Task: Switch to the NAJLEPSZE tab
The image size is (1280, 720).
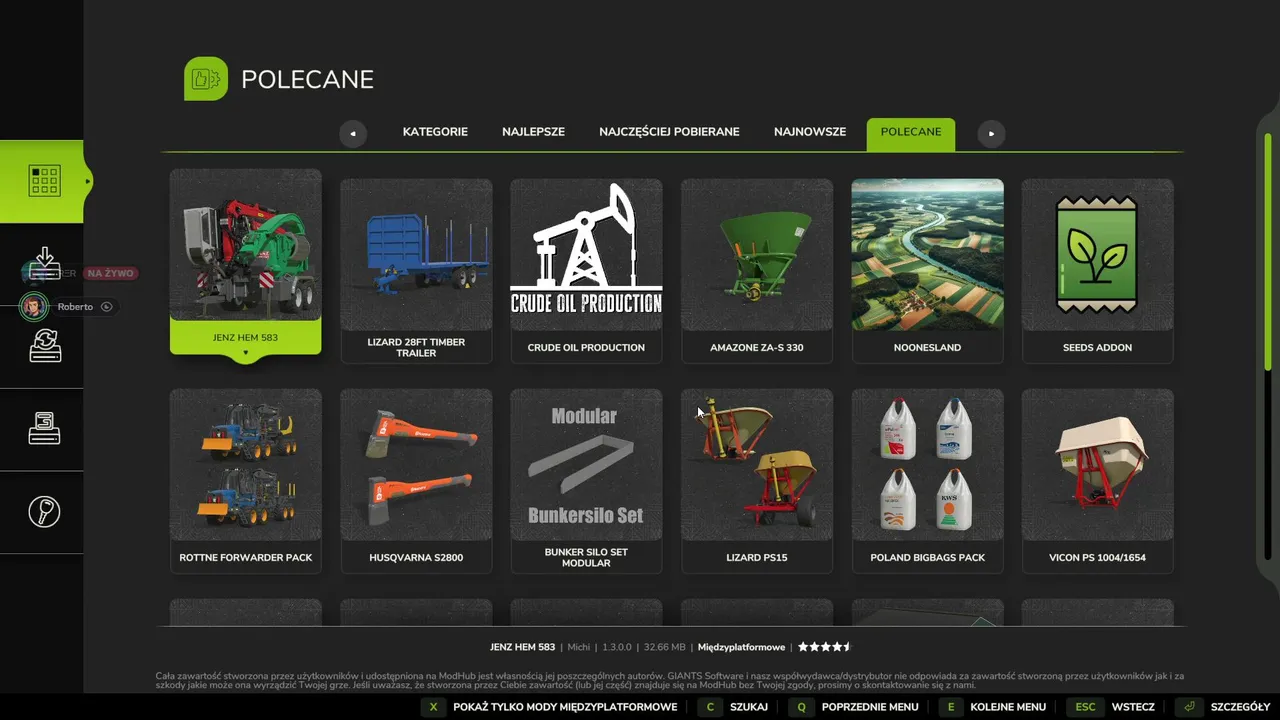Action: [533, 132]
